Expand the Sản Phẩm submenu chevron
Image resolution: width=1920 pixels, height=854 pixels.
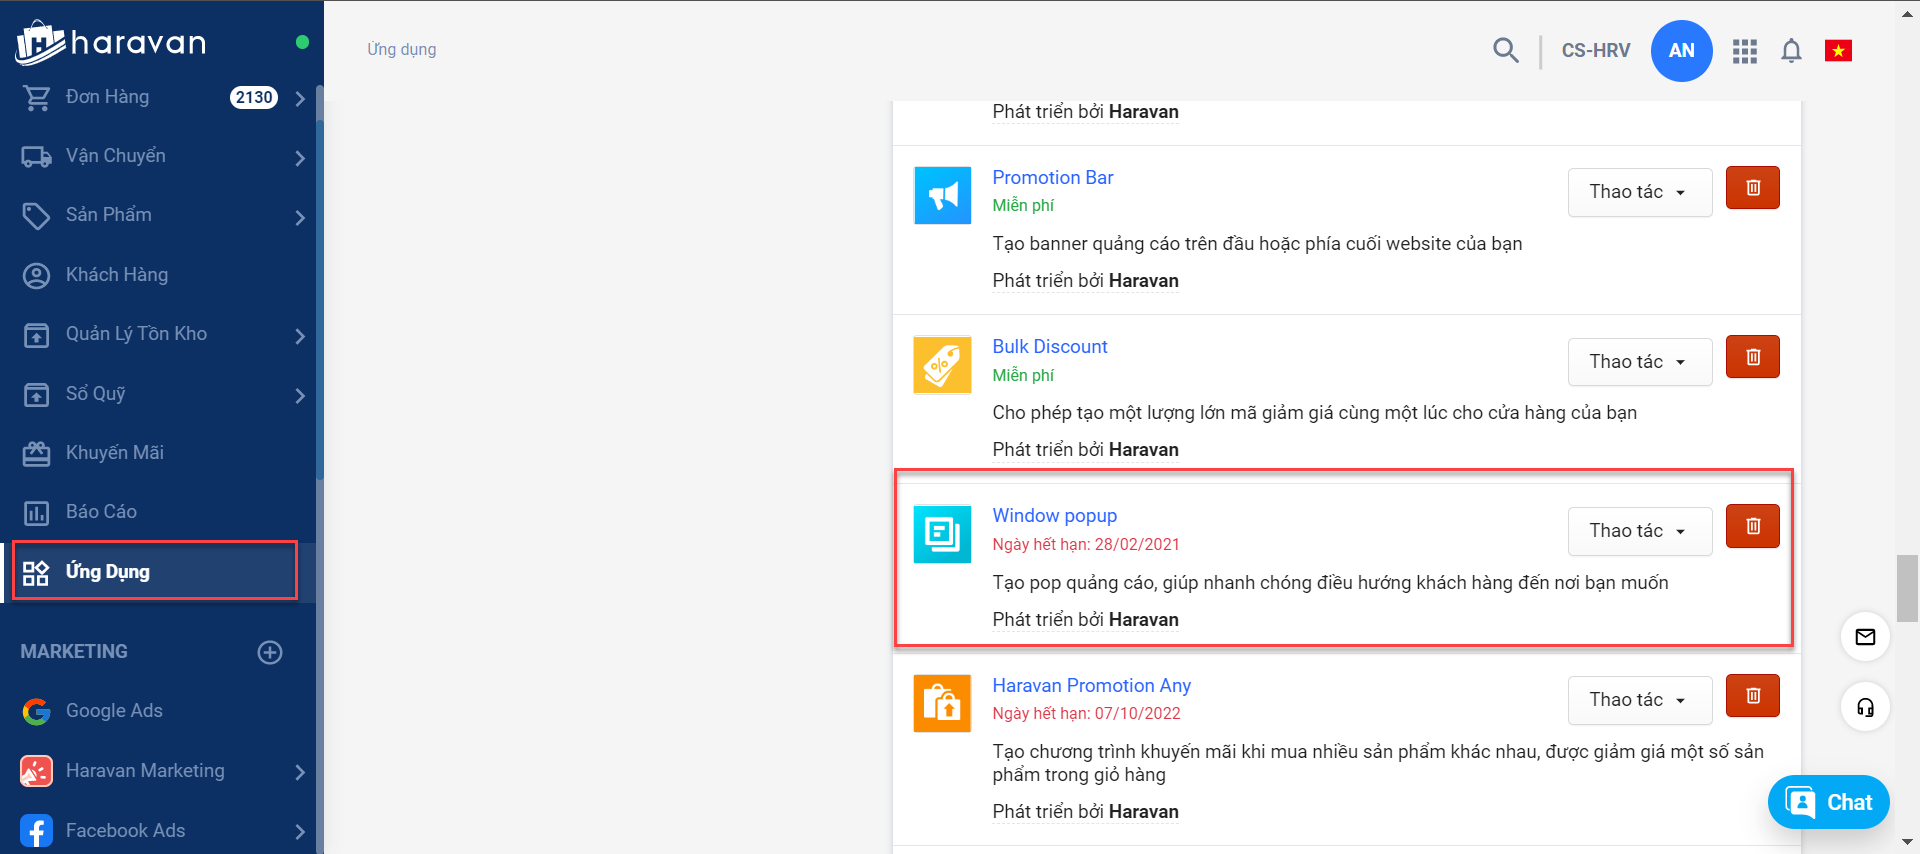300,217
